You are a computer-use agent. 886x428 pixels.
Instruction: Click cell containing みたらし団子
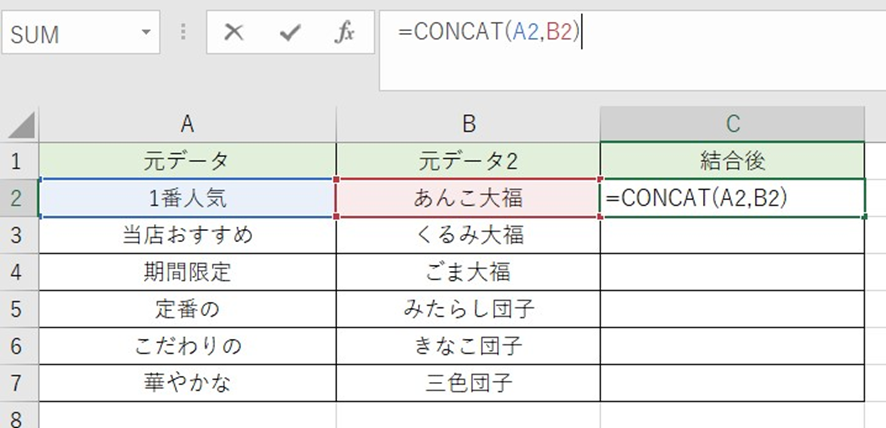click(468, 309)
